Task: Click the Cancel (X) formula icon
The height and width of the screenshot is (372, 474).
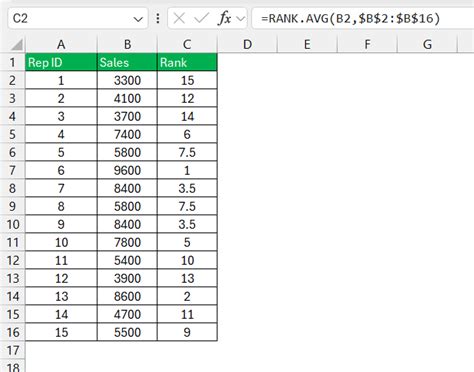Action: coord(179,18)
